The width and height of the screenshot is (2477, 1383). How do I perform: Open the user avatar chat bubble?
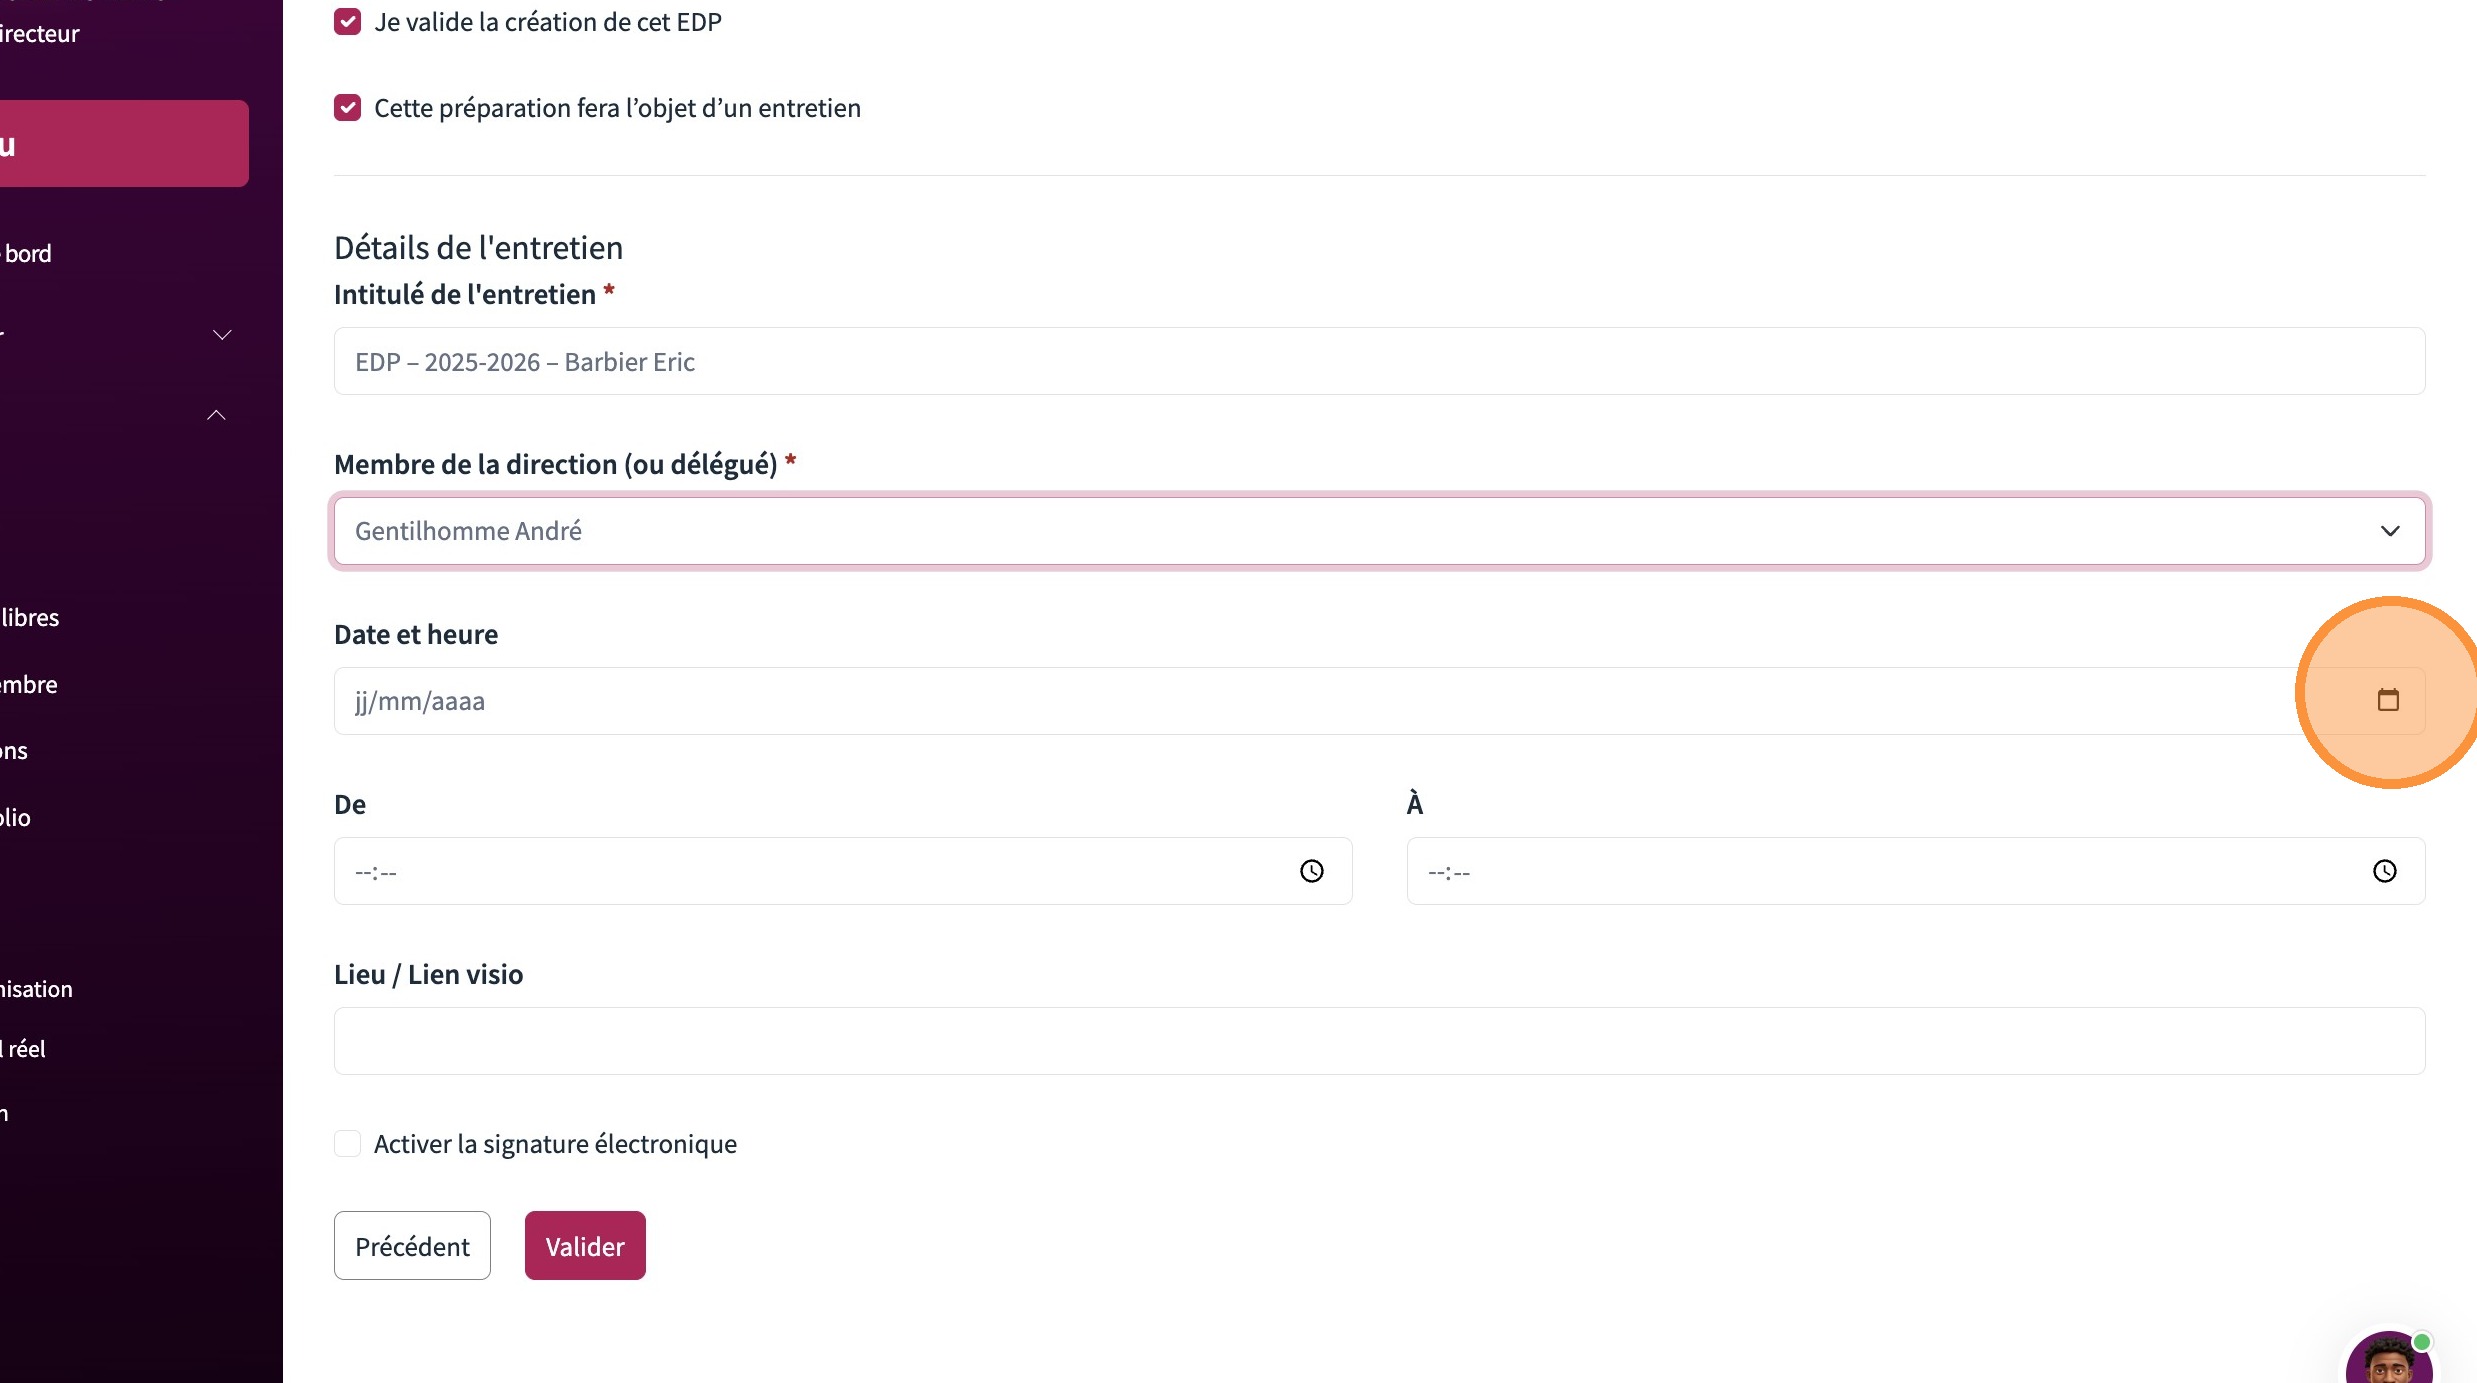tap(2389, 1361)
